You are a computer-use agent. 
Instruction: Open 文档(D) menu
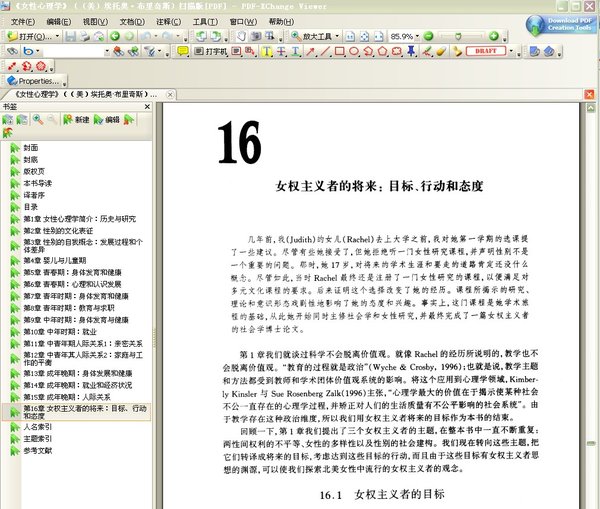[x=132, y=22]
